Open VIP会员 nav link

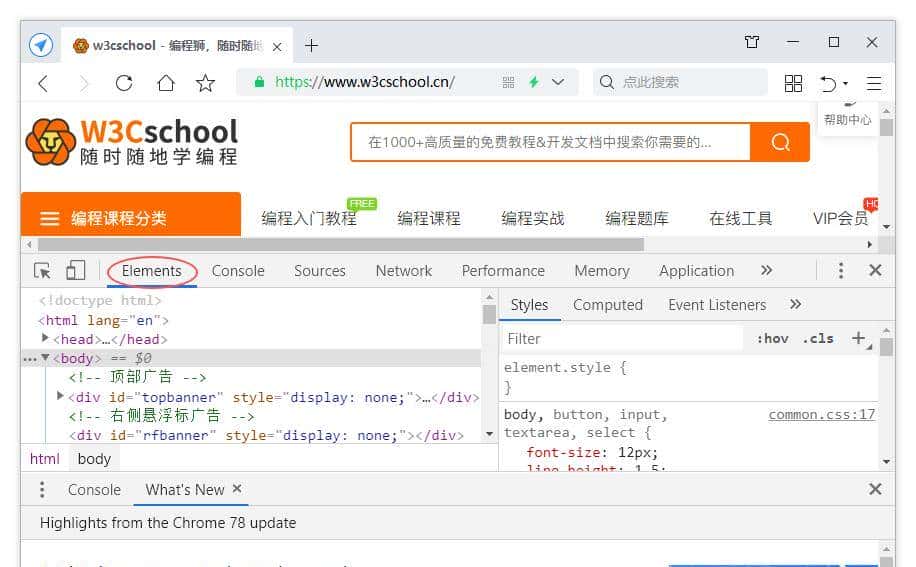[x=841, y=218]
